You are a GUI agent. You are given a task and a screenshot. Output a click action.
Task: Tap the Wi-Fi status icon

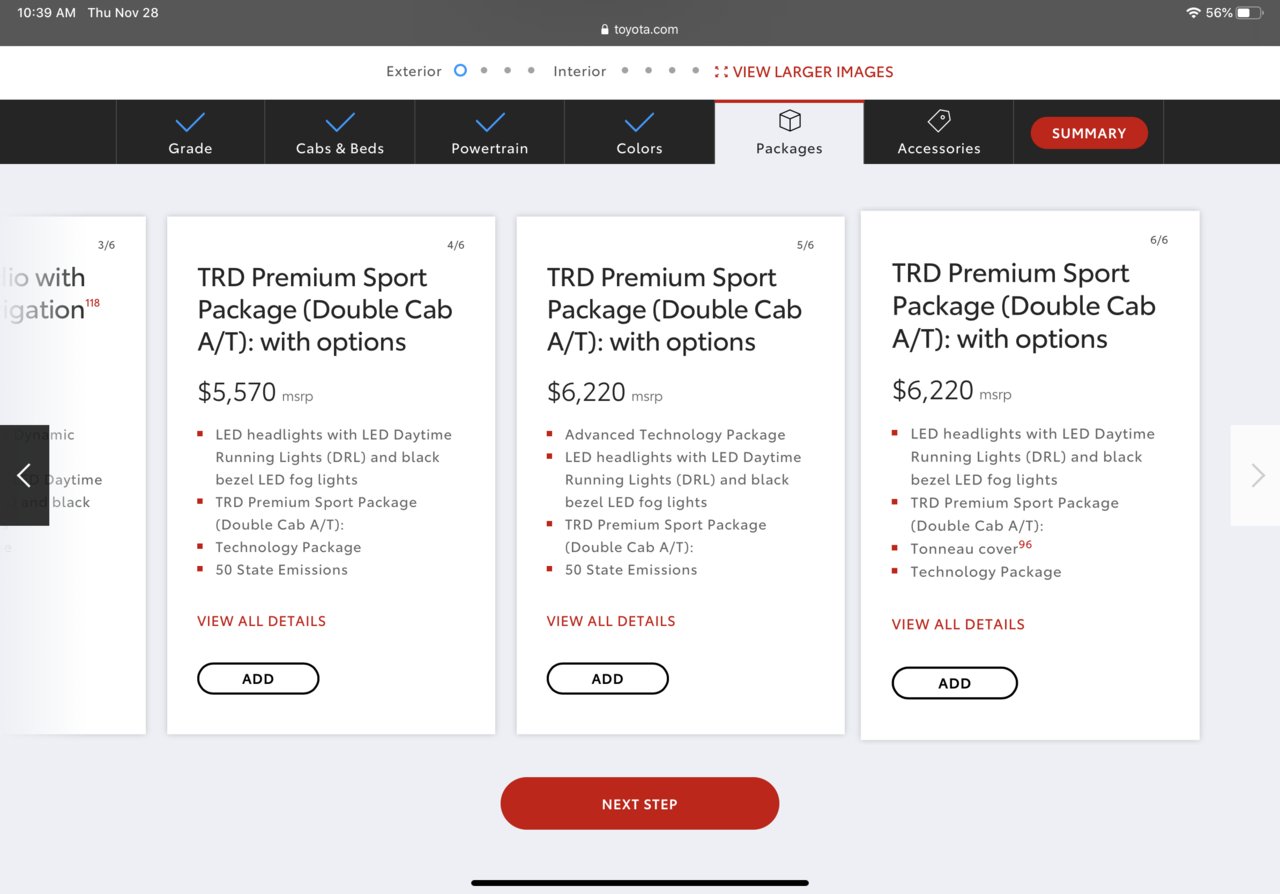[1193, 13]
